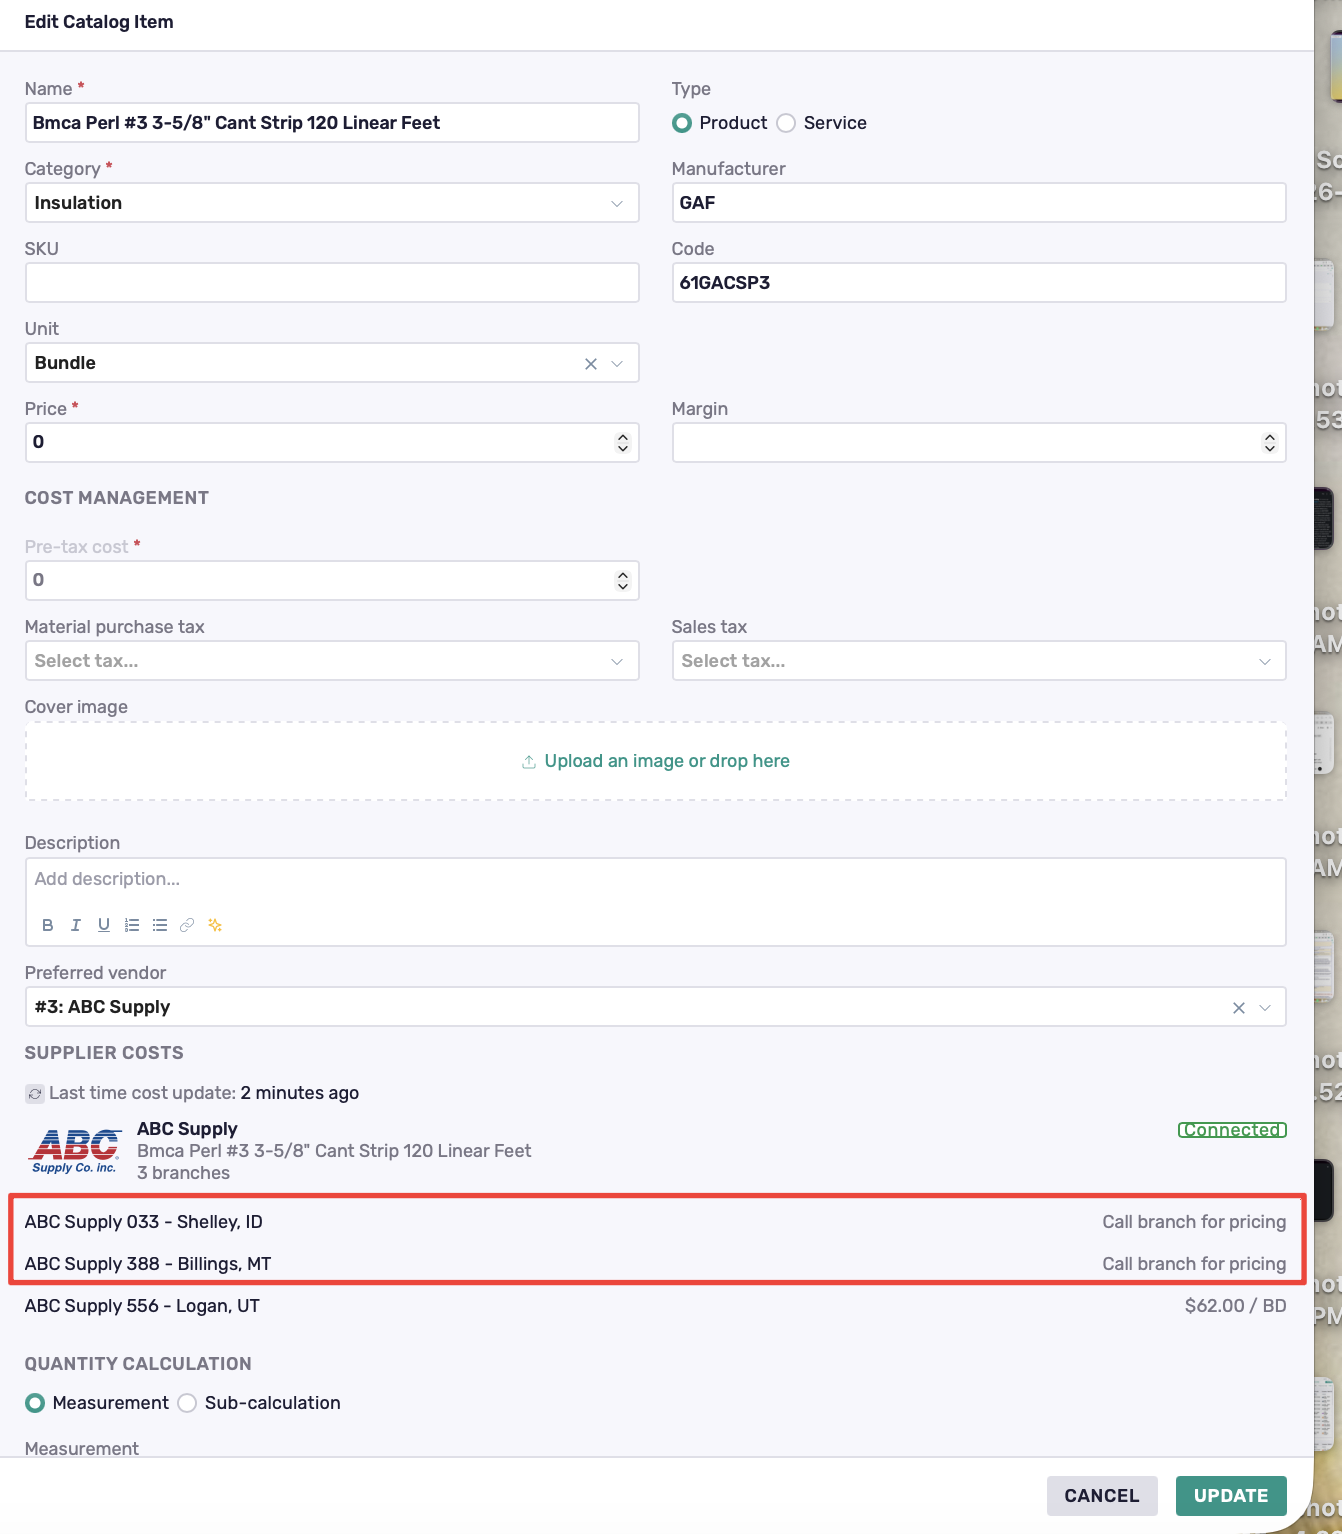Click the Update button
This screenshot has width=1342, height=1534.
[x=1231, y=1496]
